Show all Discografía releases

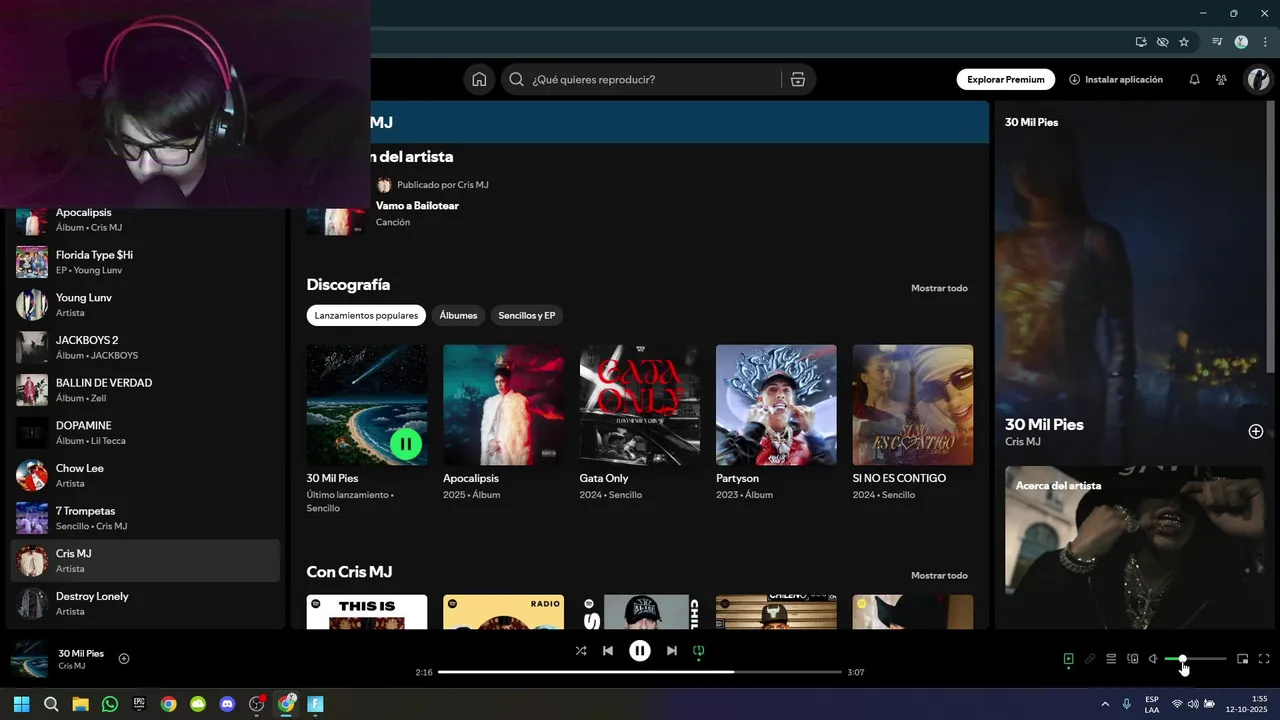[x=939, y=288]
